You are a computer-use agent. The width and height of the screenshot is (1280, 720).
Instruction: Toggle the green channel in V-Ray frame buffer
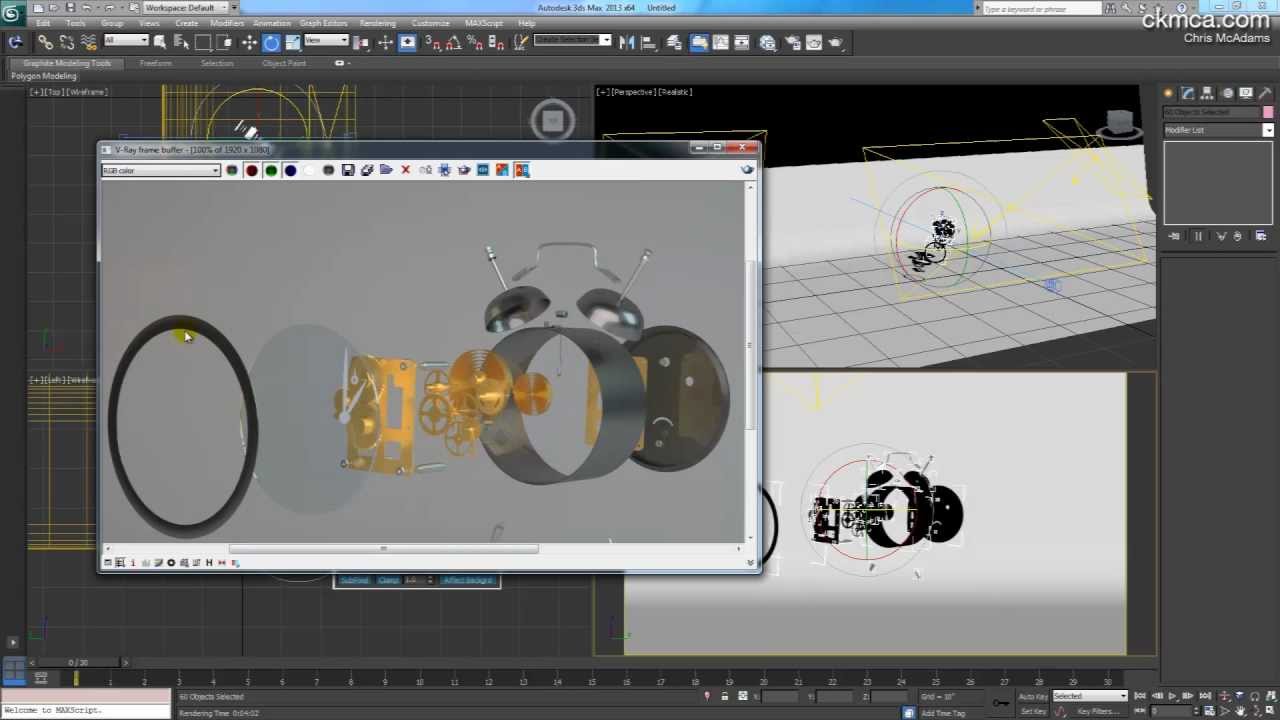pos(270,170)
